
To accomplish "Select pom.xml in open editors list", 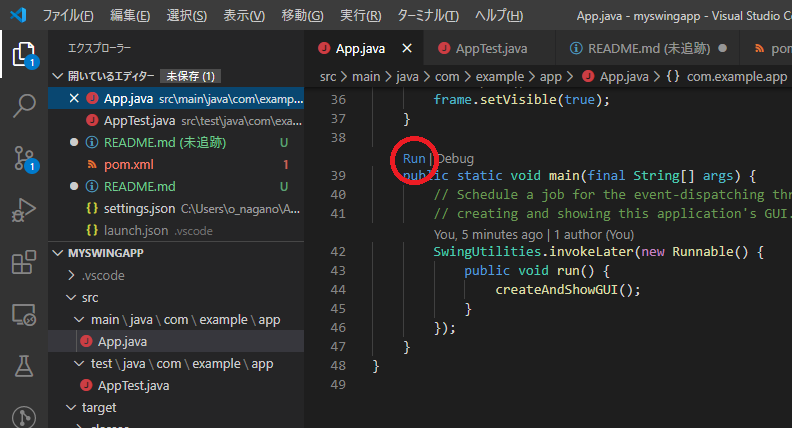I will [x=176, y=164].
